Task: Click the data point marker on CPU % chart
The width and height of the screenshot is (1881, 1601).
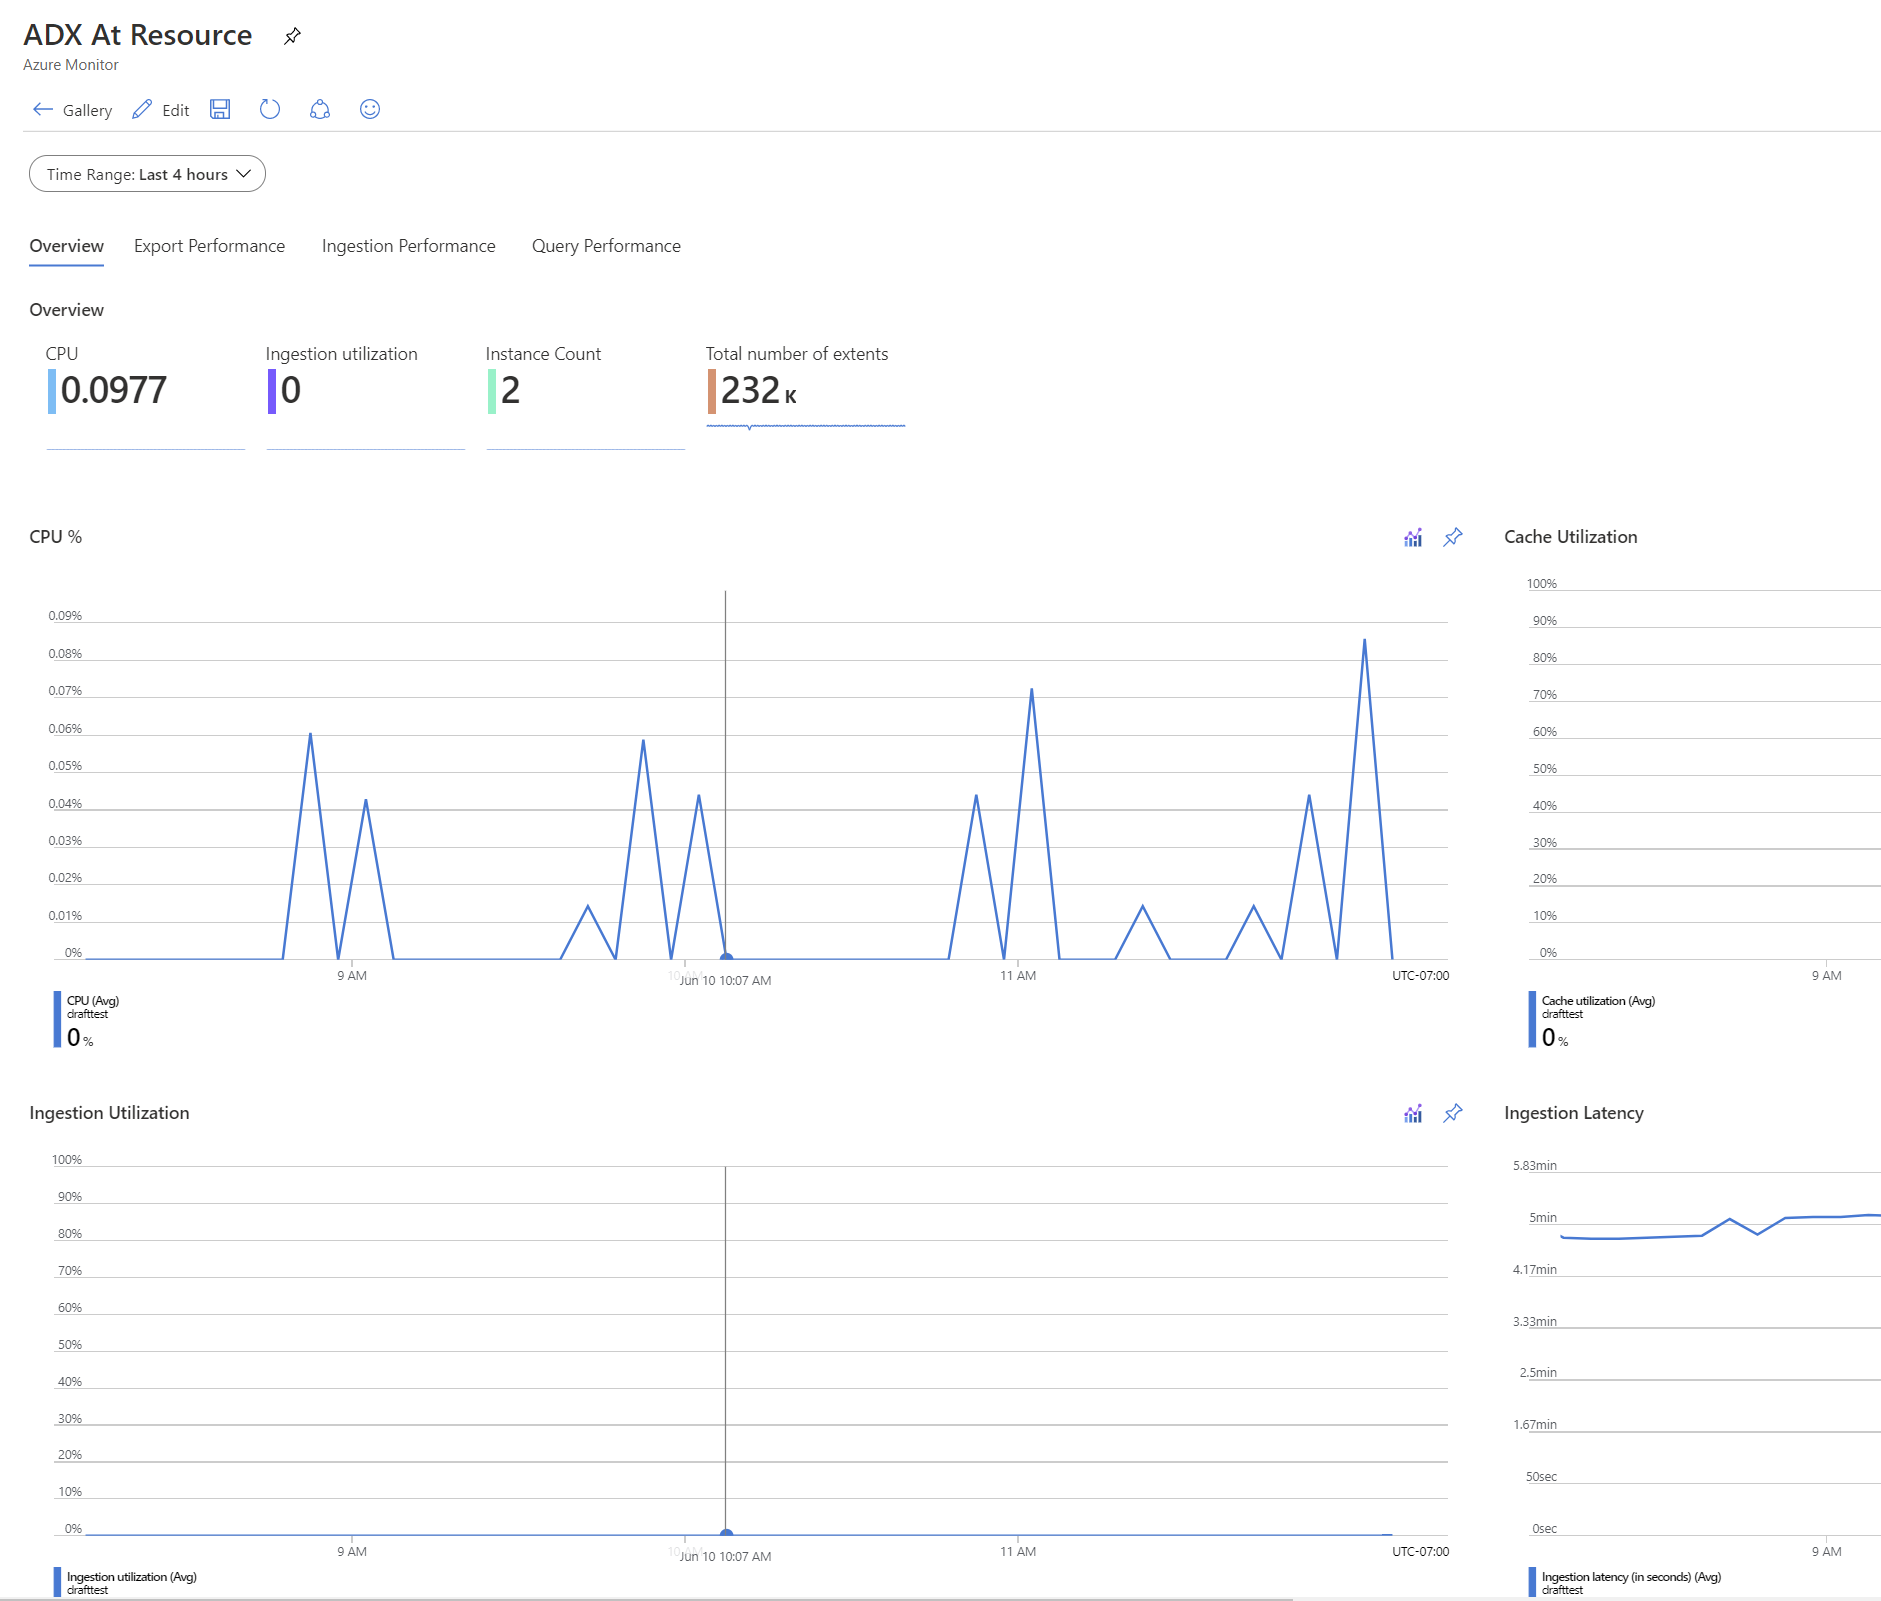Action: (726, 958)
